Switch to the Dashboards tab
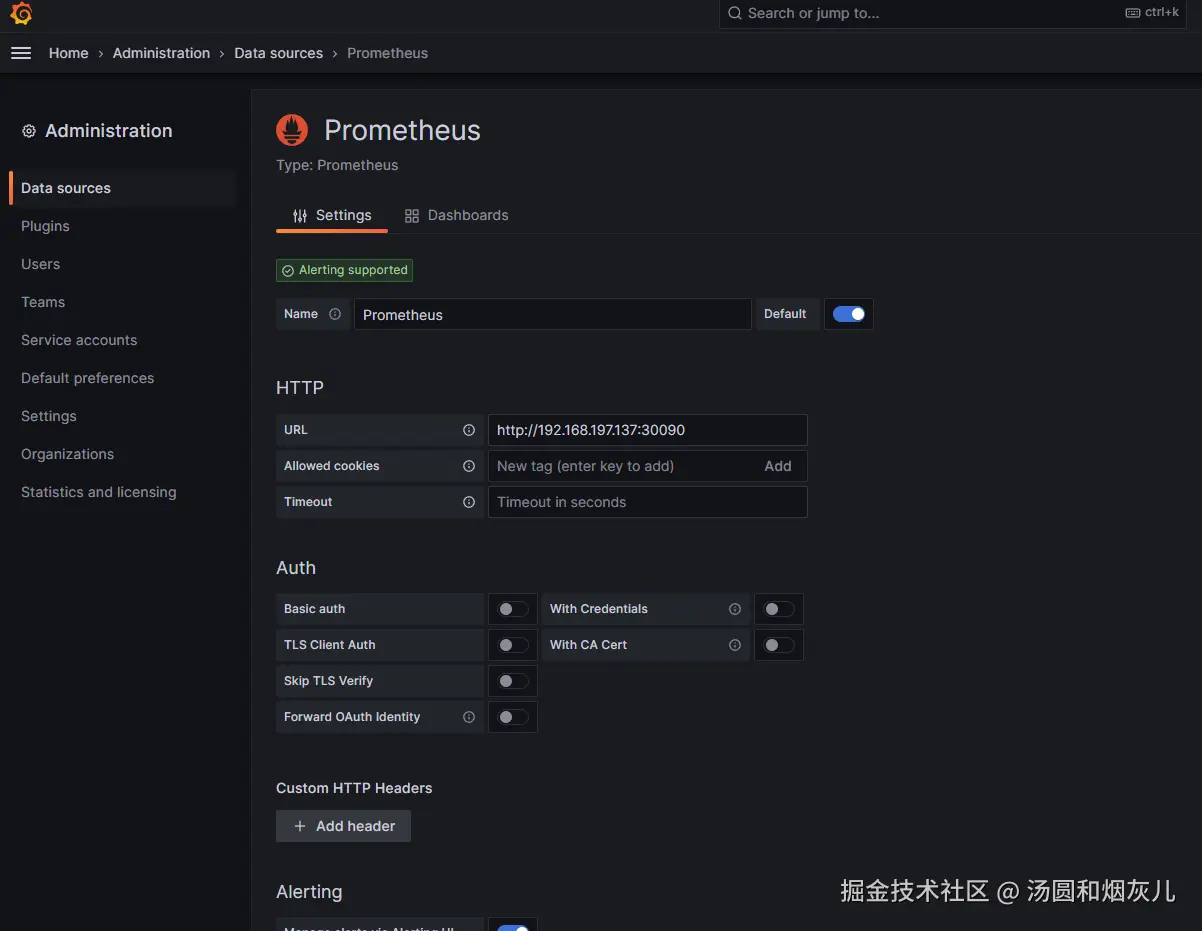Viewport: 1202px width, 931px height. [456, 215]
